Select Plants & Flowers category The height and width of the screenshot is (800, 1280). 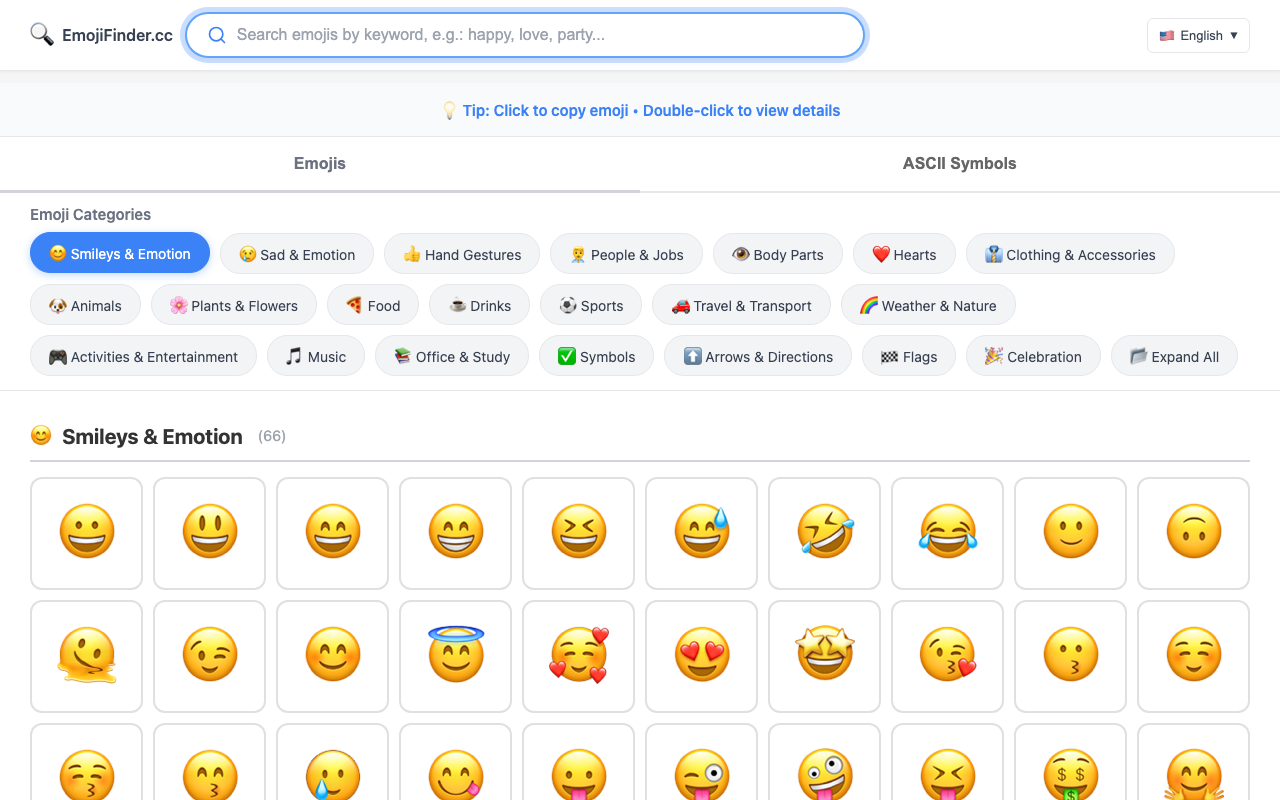(x=234, y=305)
